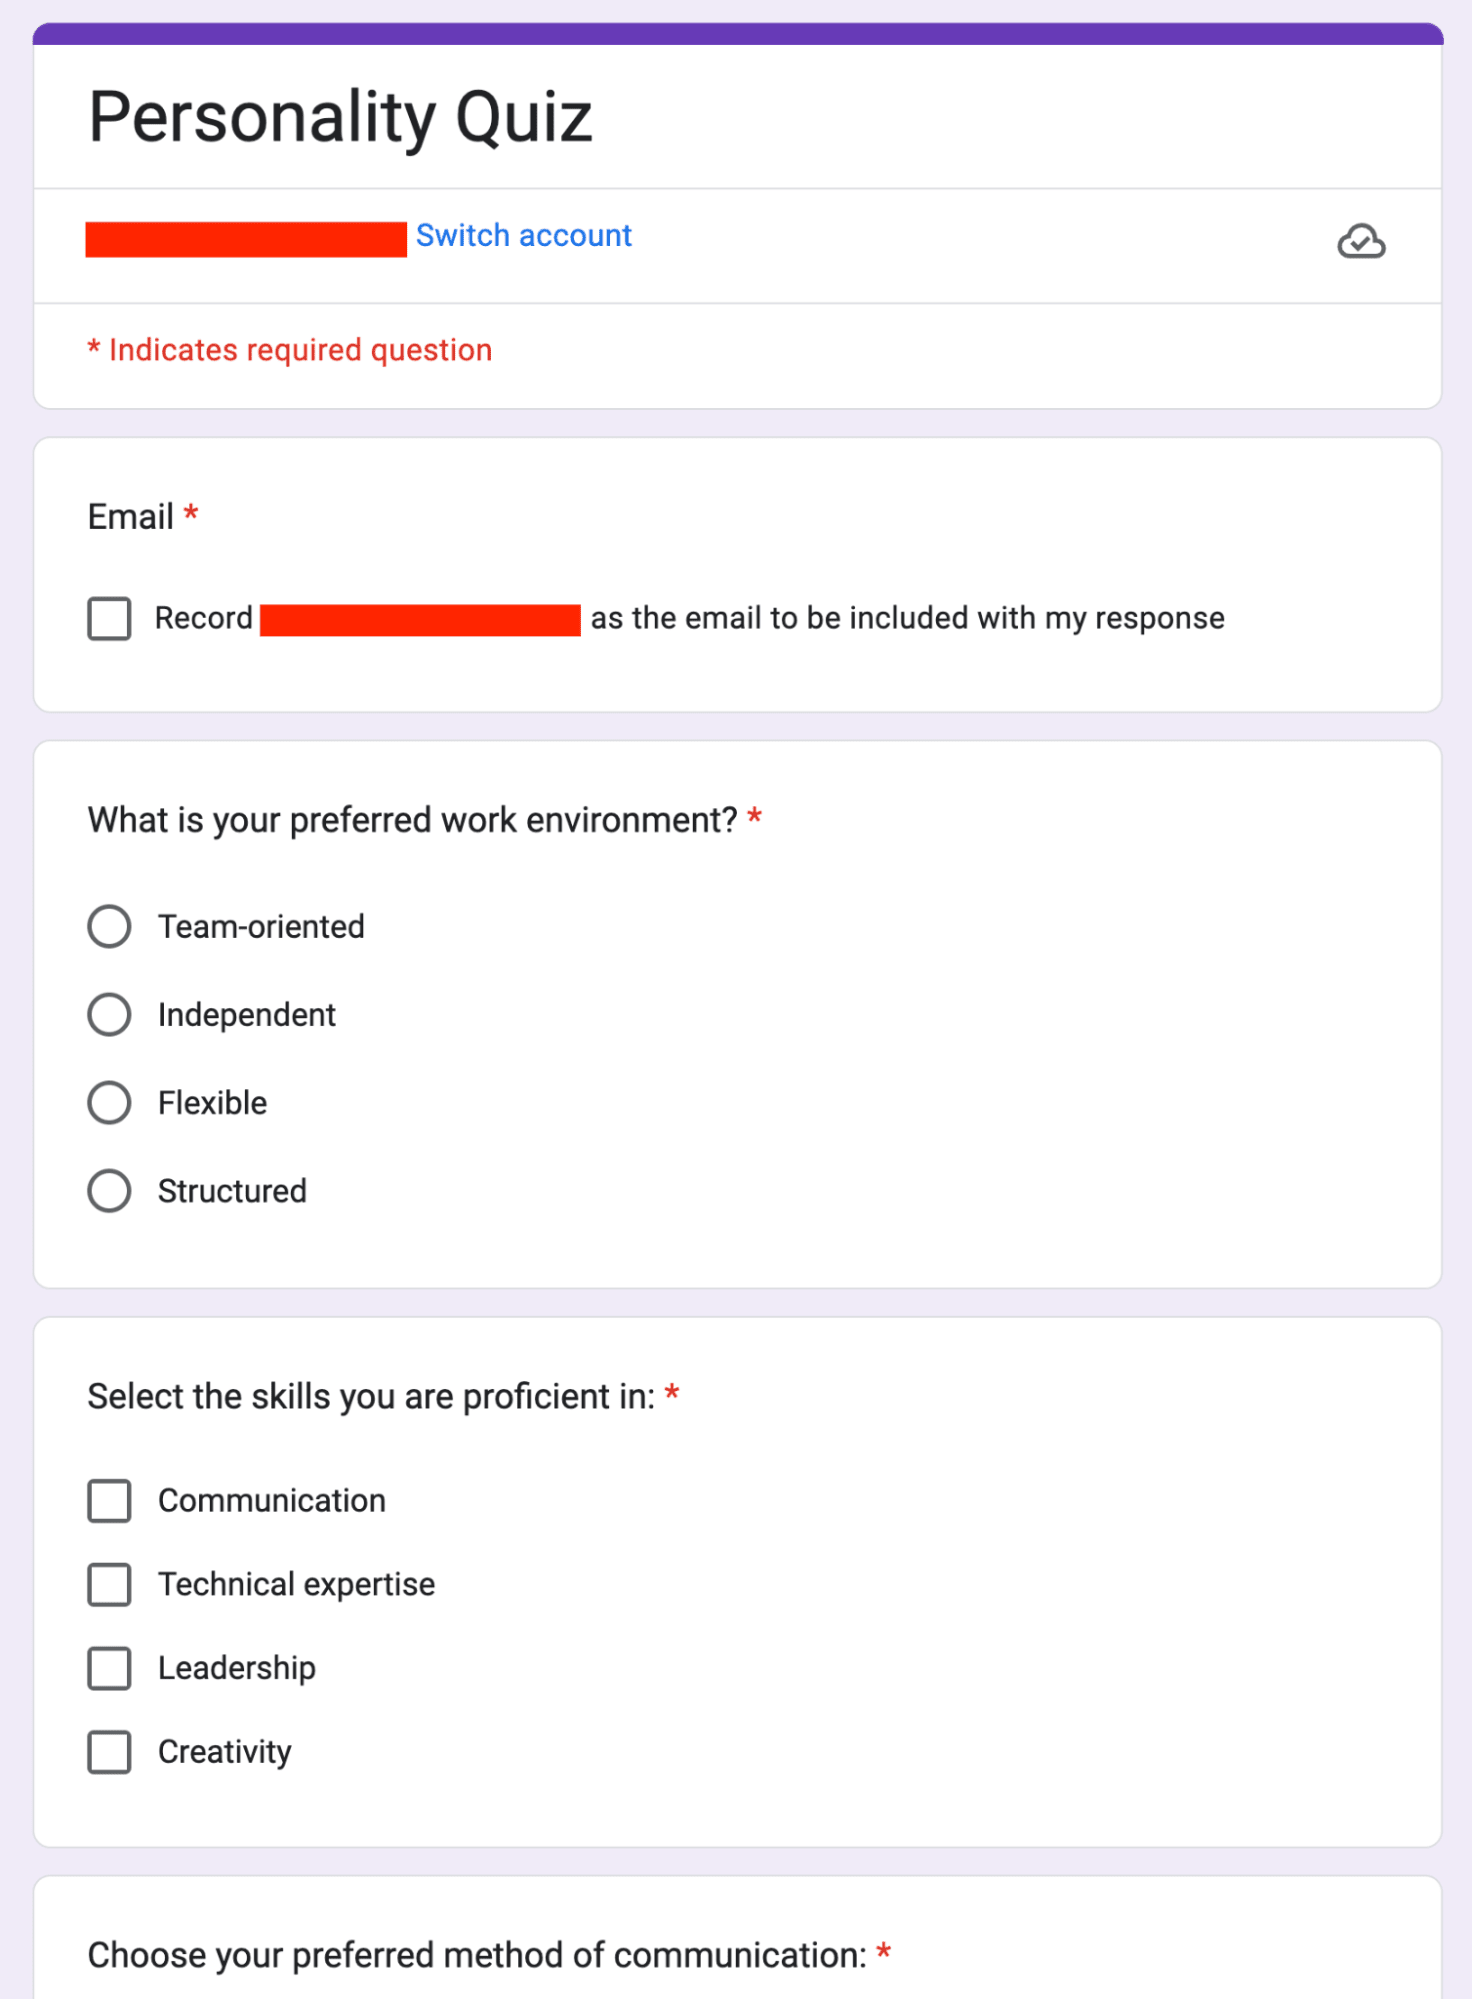
Task: Click the redacted account email area
Action: tap(246, 240)
